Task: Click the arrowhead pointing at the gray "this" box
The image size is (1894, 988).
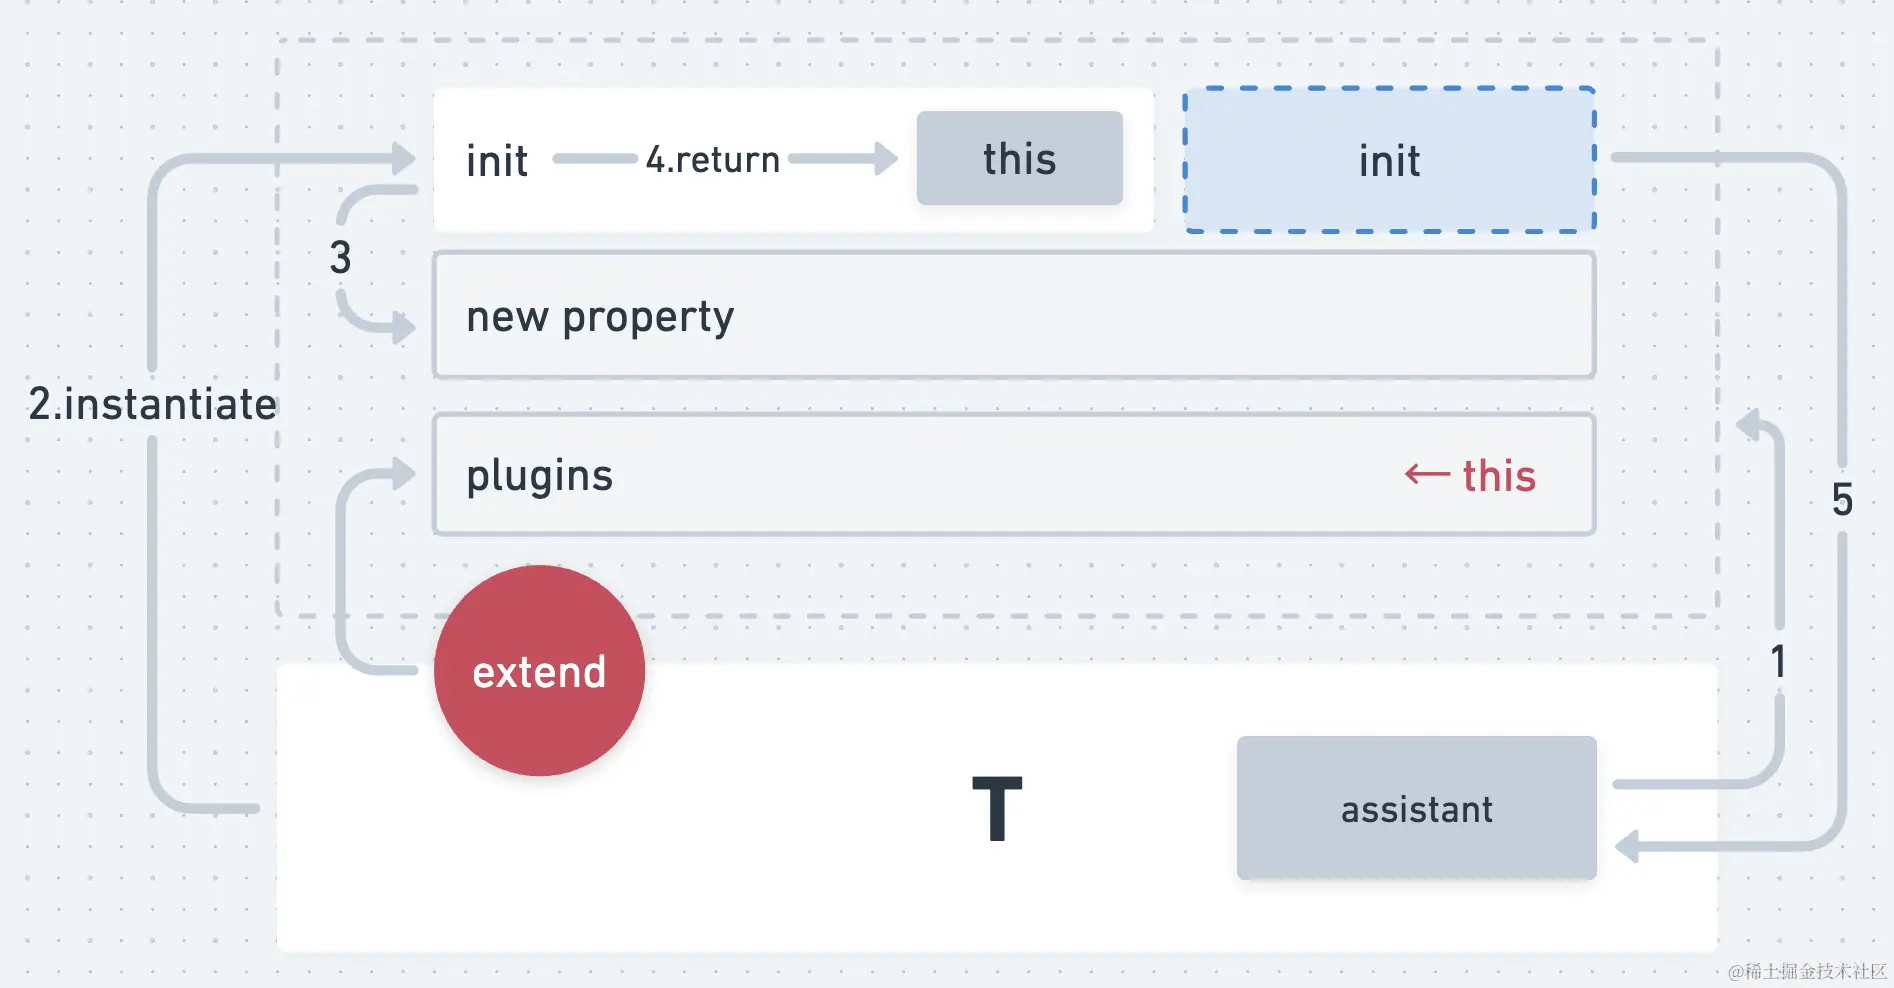Action: click(x=885, y=158)
